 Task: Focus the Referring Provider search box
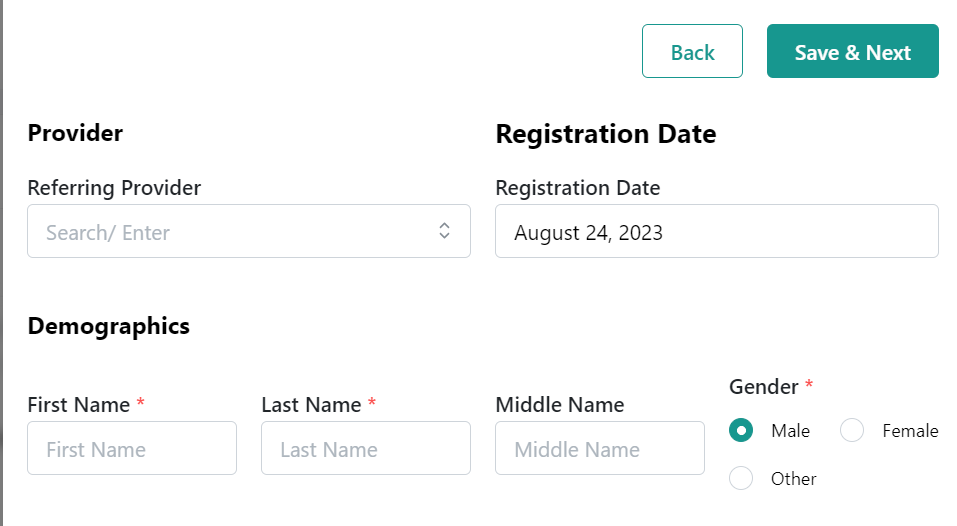tap(230, 232)
